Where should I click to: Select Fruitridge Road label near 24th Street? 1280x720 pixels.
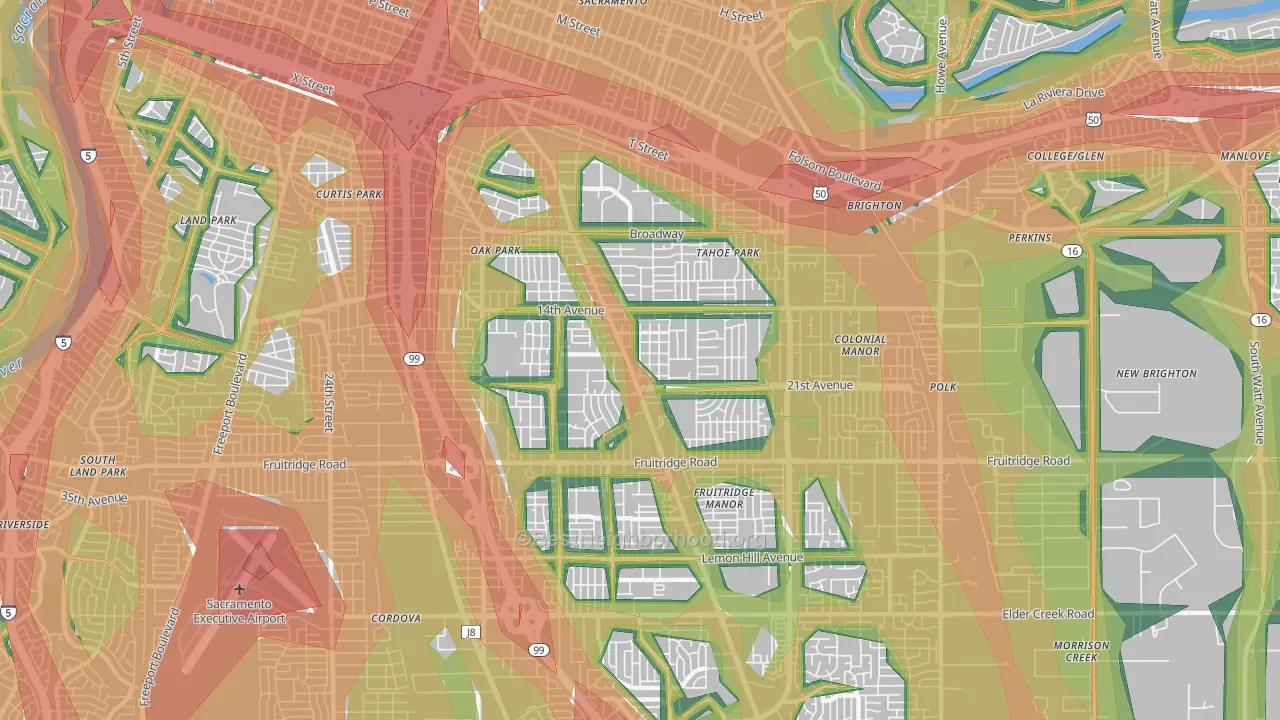(304, 465)
